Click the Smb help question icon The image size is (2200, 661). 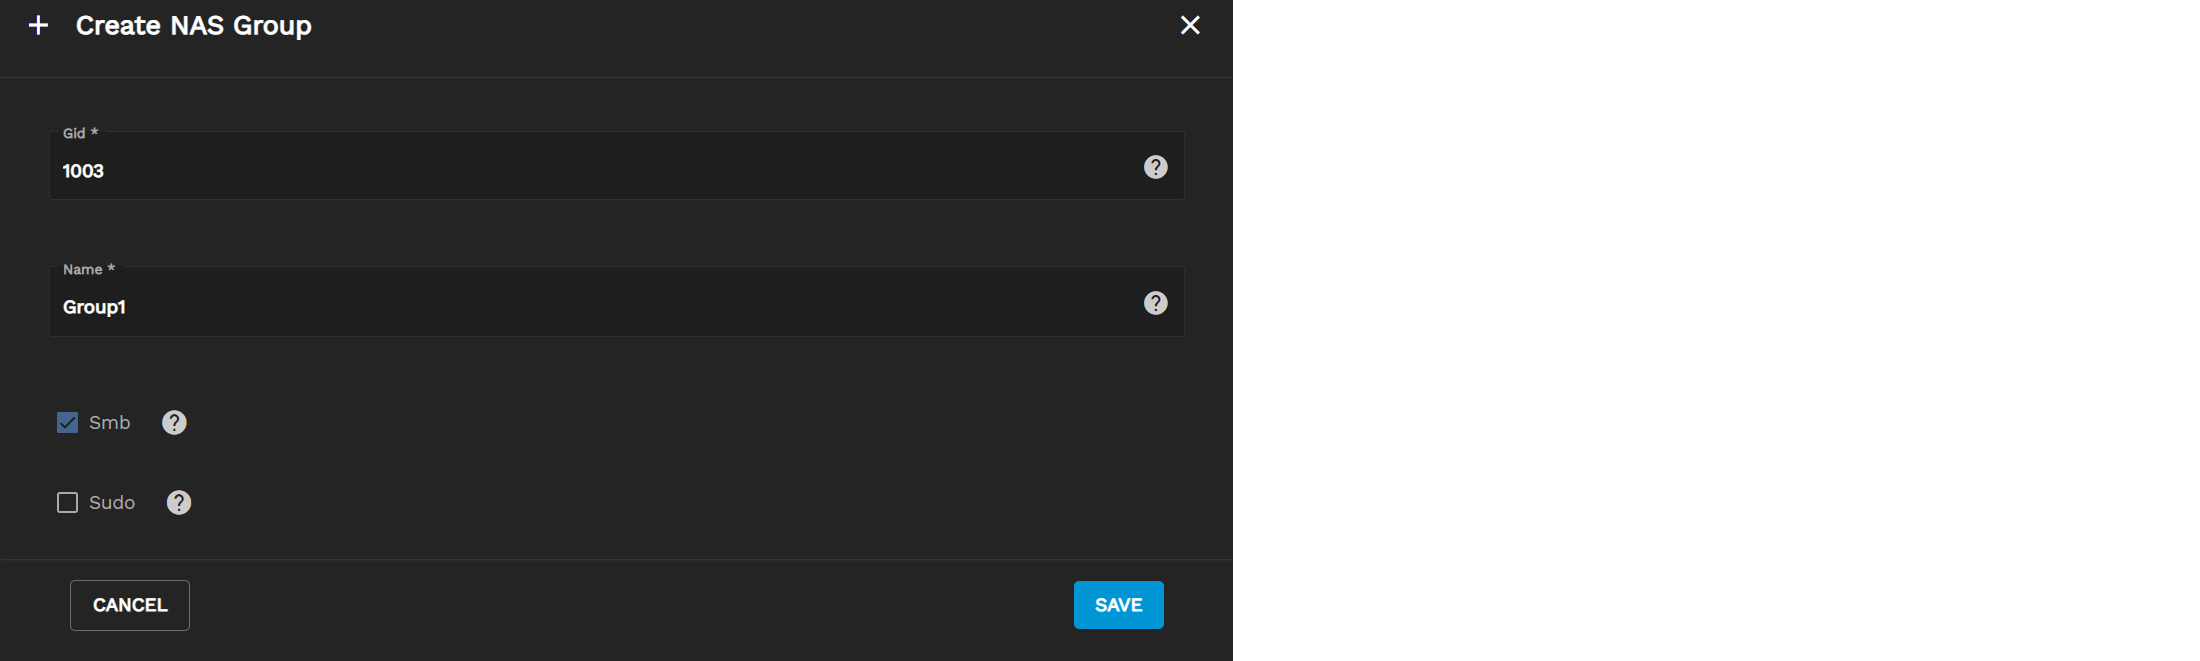pos(174,423)
